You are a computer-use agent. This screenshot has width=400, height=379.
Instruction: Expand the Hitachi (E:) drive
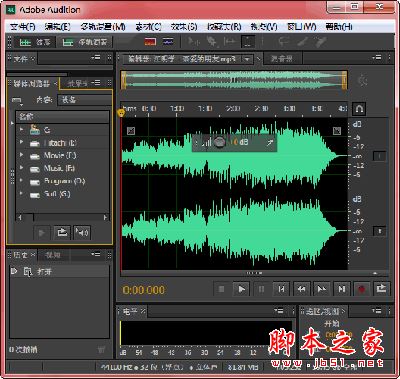click(22, 142)
